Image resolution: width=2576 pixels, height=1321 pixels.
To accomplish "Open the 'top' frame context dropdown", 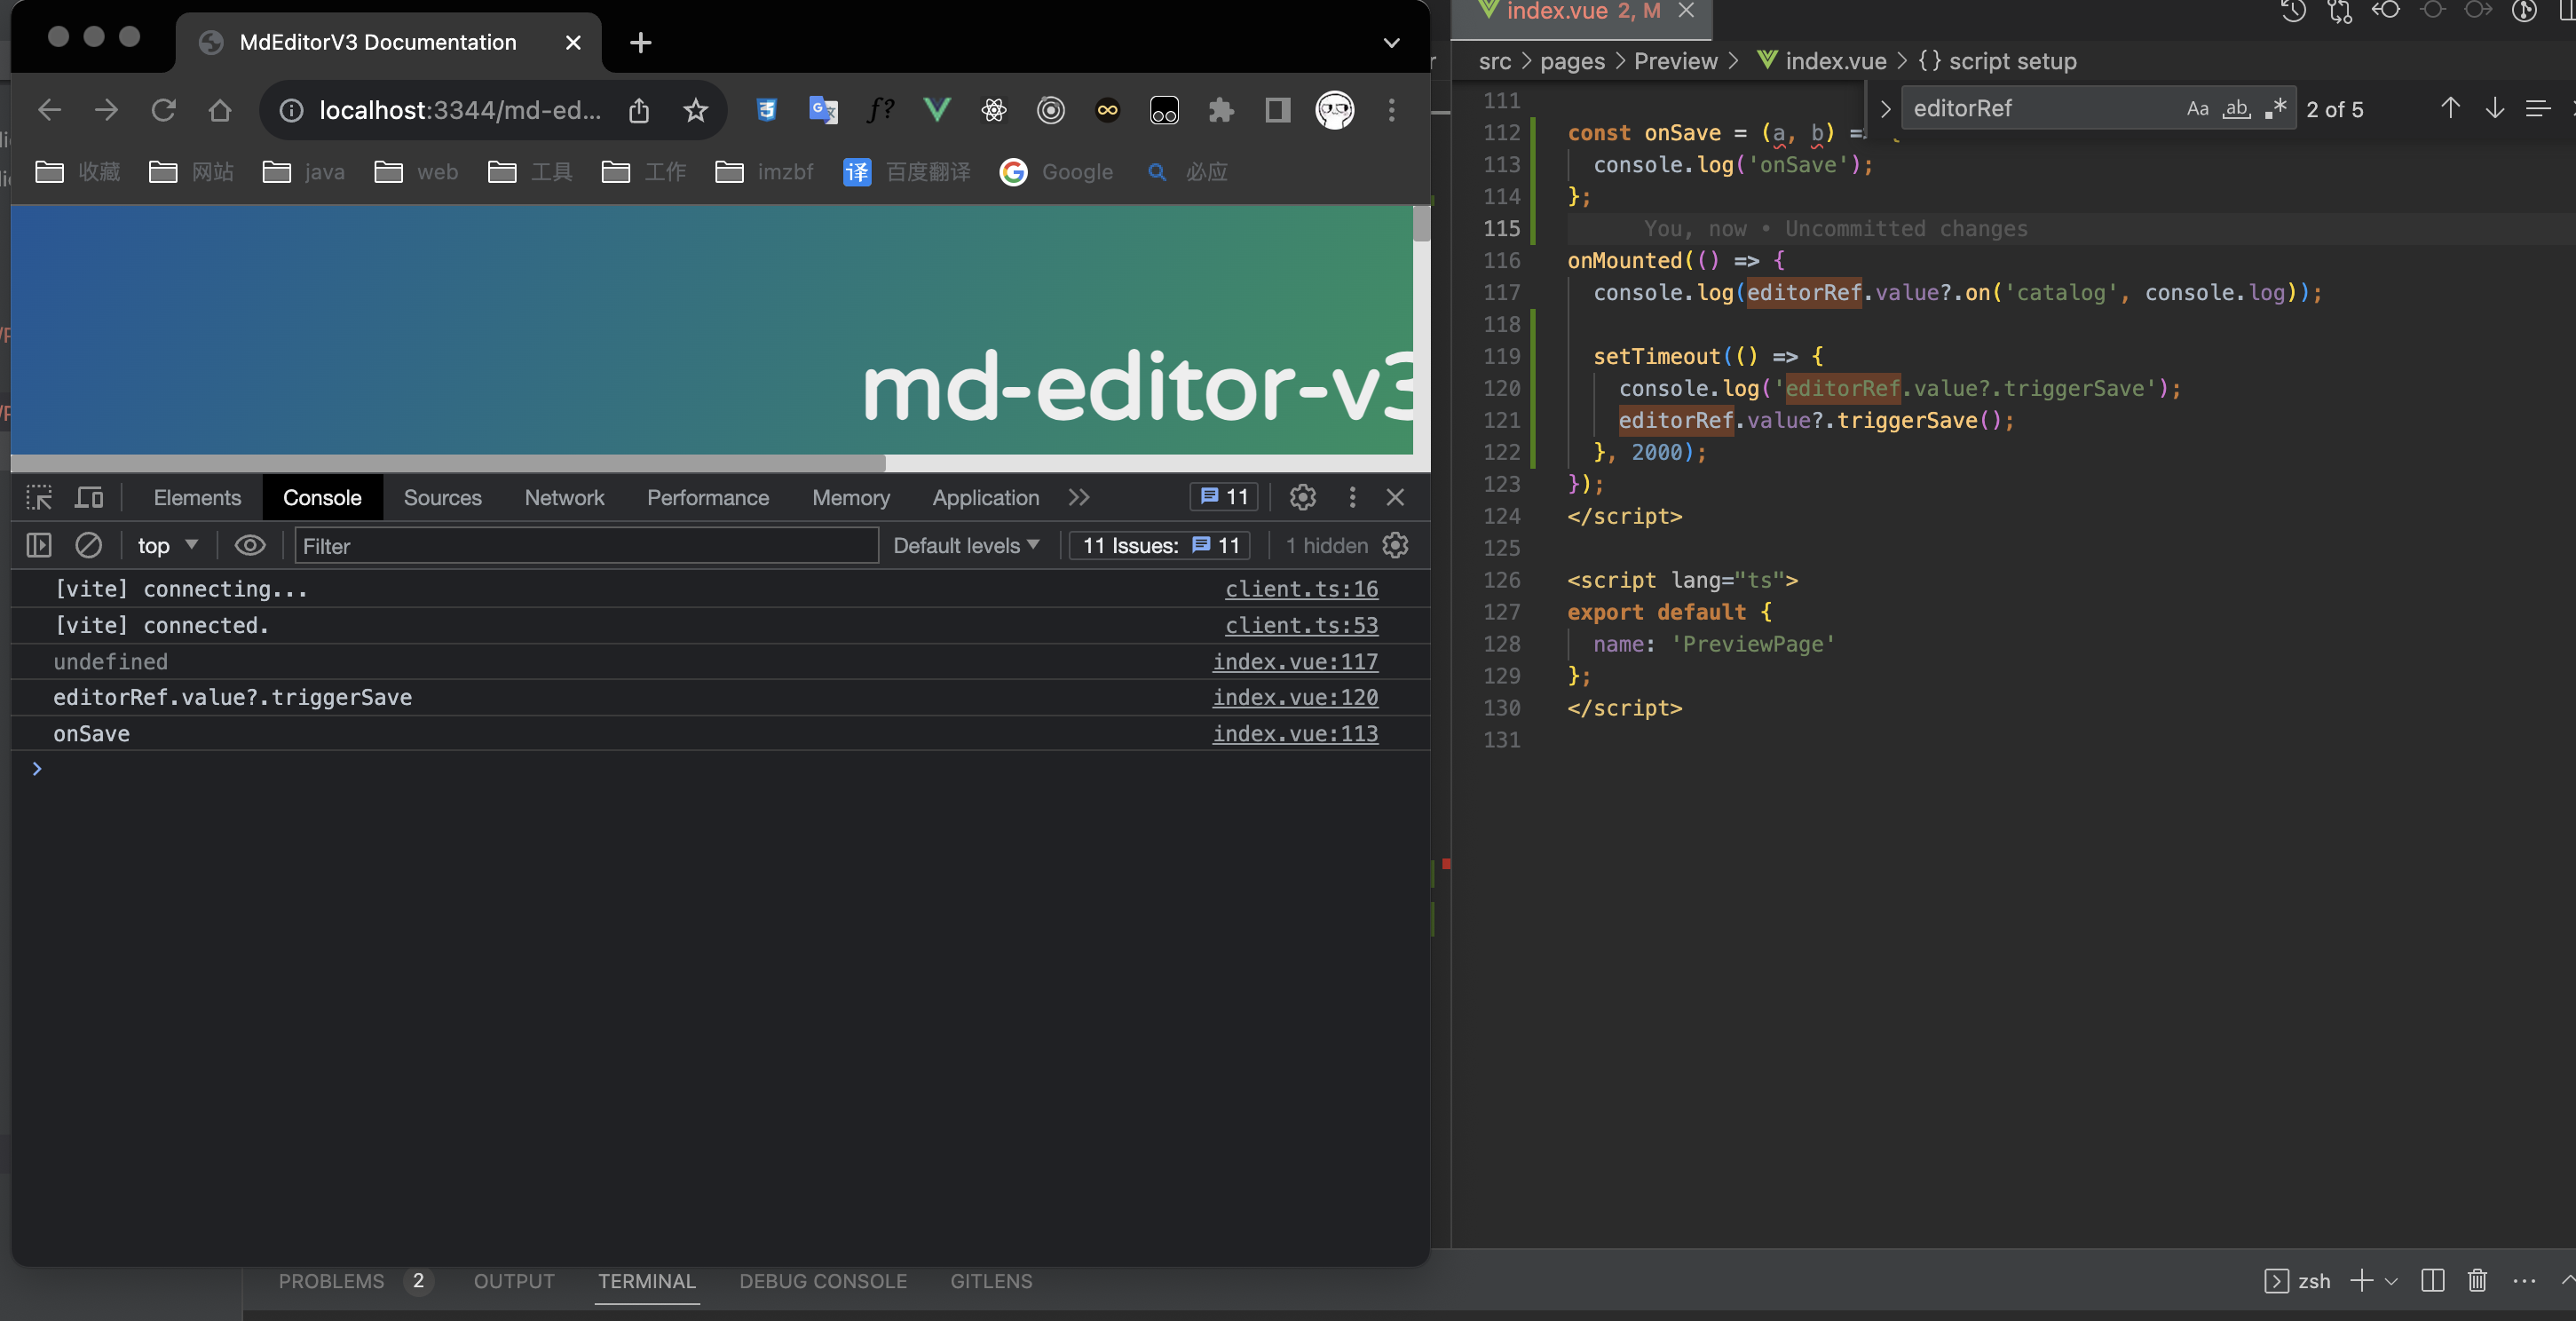I will pos(165,546).
